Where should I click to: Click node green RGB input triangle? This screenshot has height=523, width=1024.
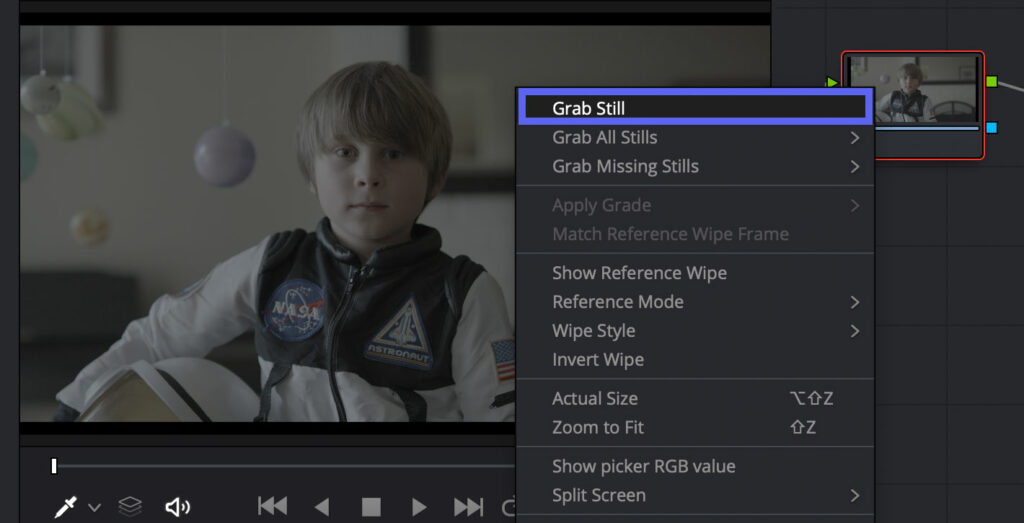(x=831, y=82)
